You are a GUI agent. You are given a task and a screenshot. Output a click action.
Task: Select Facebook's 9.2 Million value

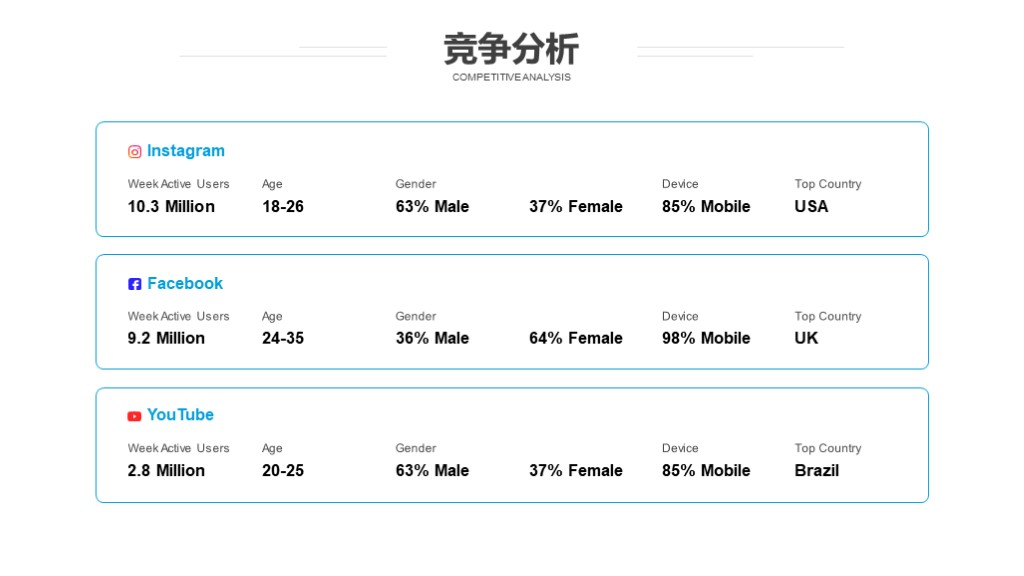(x=166, y=338)
